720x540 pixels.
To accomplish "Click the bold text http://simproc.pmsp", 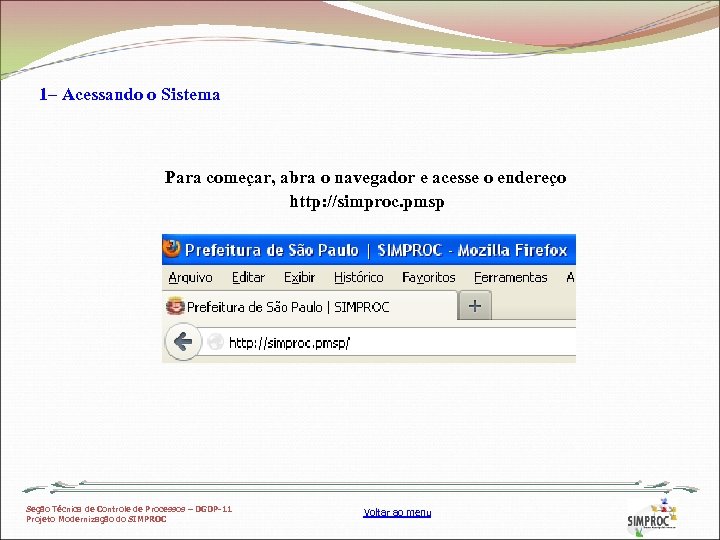I will pos(367,202).
